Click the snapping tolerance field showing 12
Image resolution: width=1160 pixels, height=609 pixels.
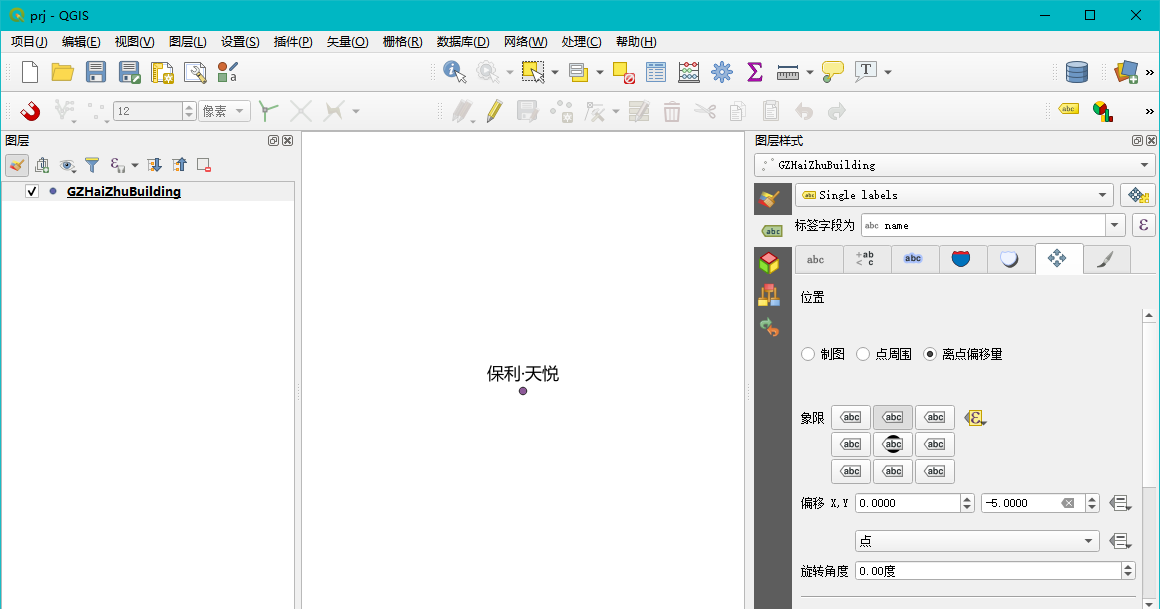click(x=148, y=111)
